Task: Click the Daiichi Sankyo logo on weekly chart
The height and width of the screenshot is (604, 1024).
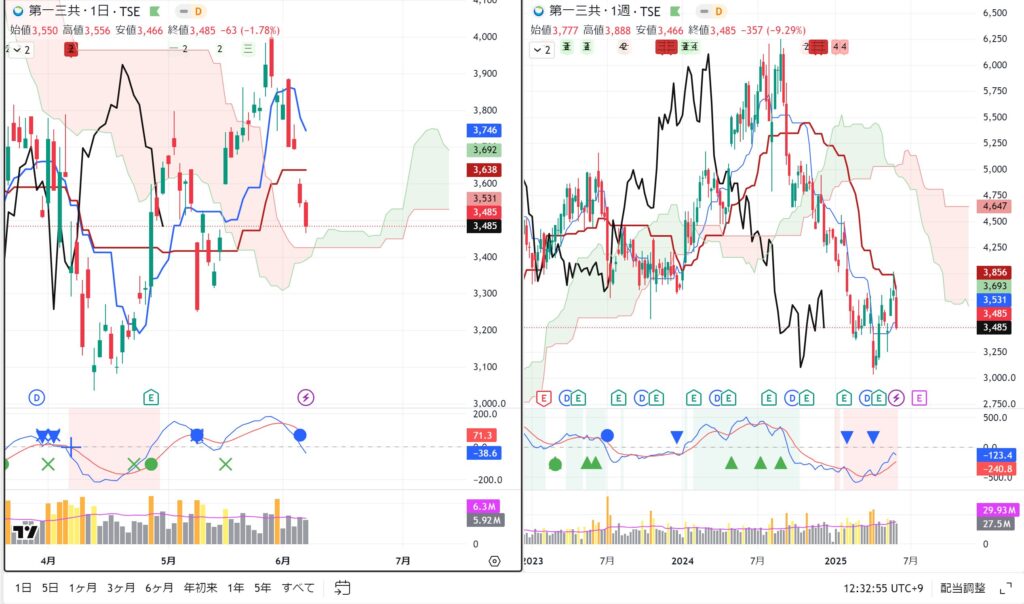Action: [538, 11]
